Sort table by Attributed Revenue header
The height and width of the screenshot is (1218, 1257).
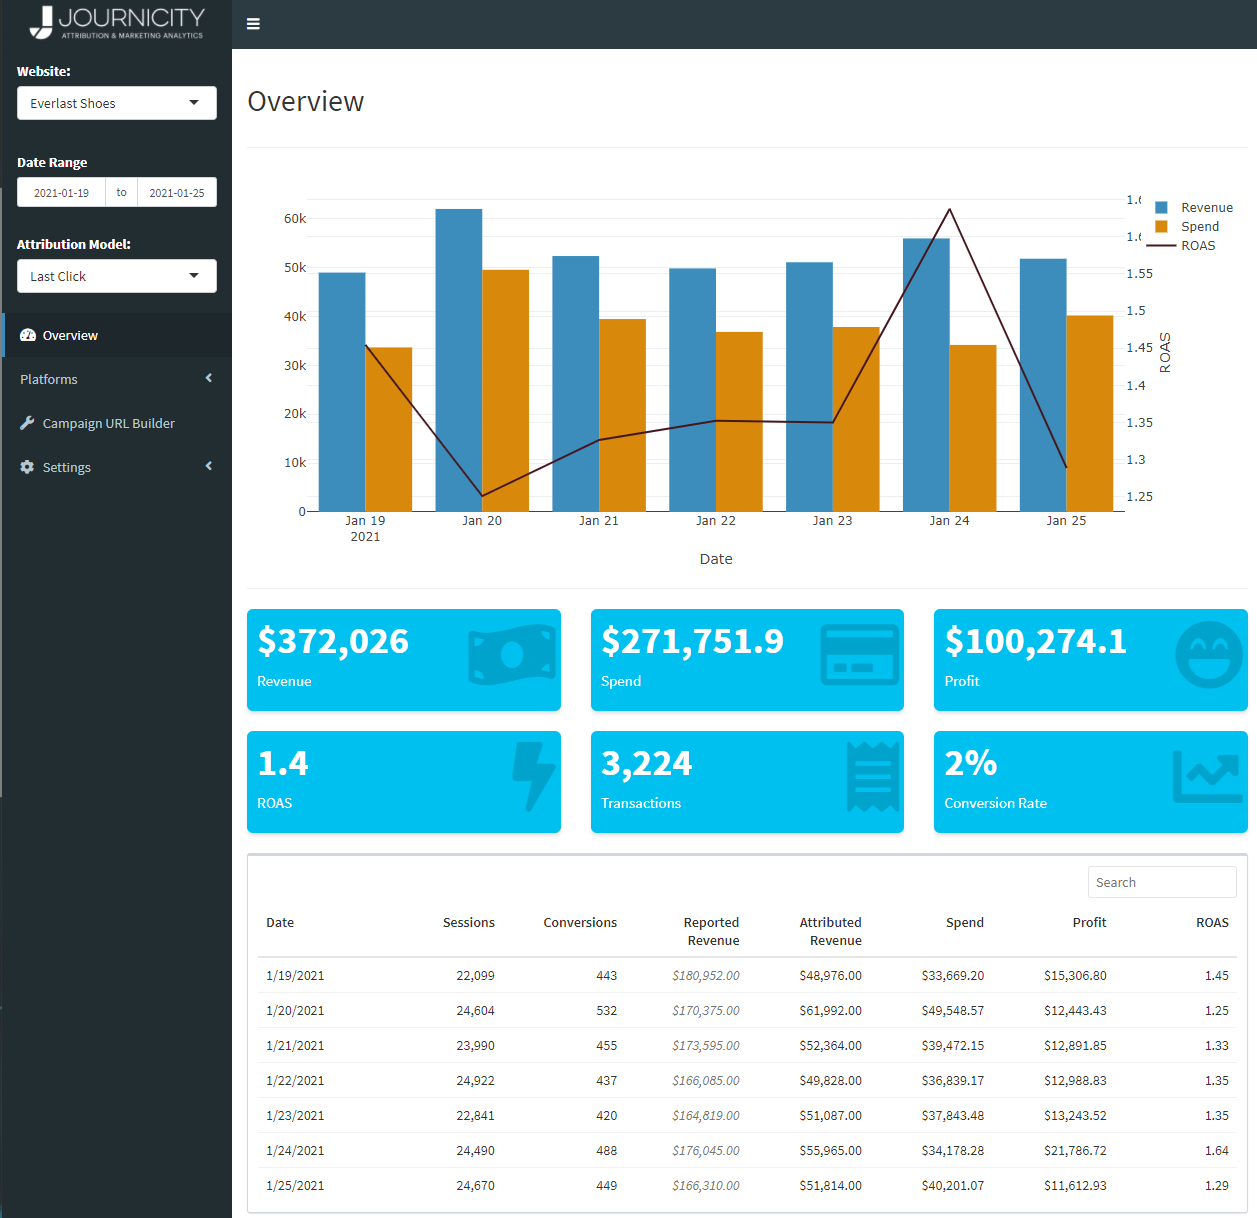(x=830, y=931)
